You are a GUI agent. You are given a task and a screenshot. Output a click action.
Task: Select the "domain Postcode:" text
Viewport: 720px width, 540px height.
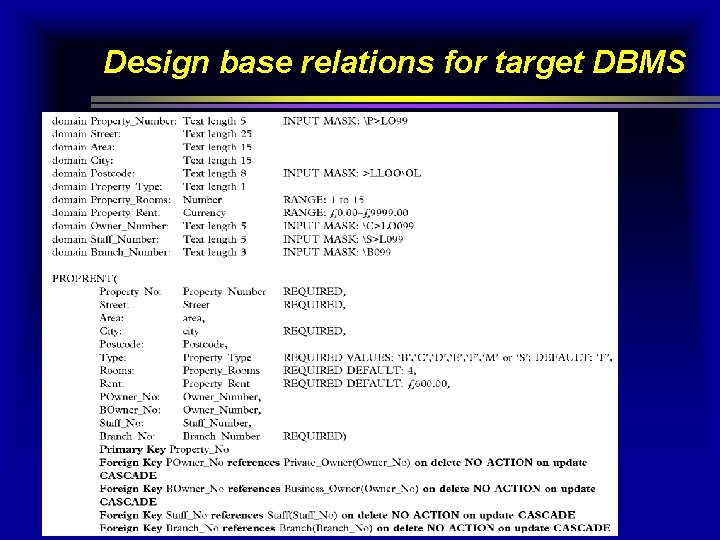[93, 174]
